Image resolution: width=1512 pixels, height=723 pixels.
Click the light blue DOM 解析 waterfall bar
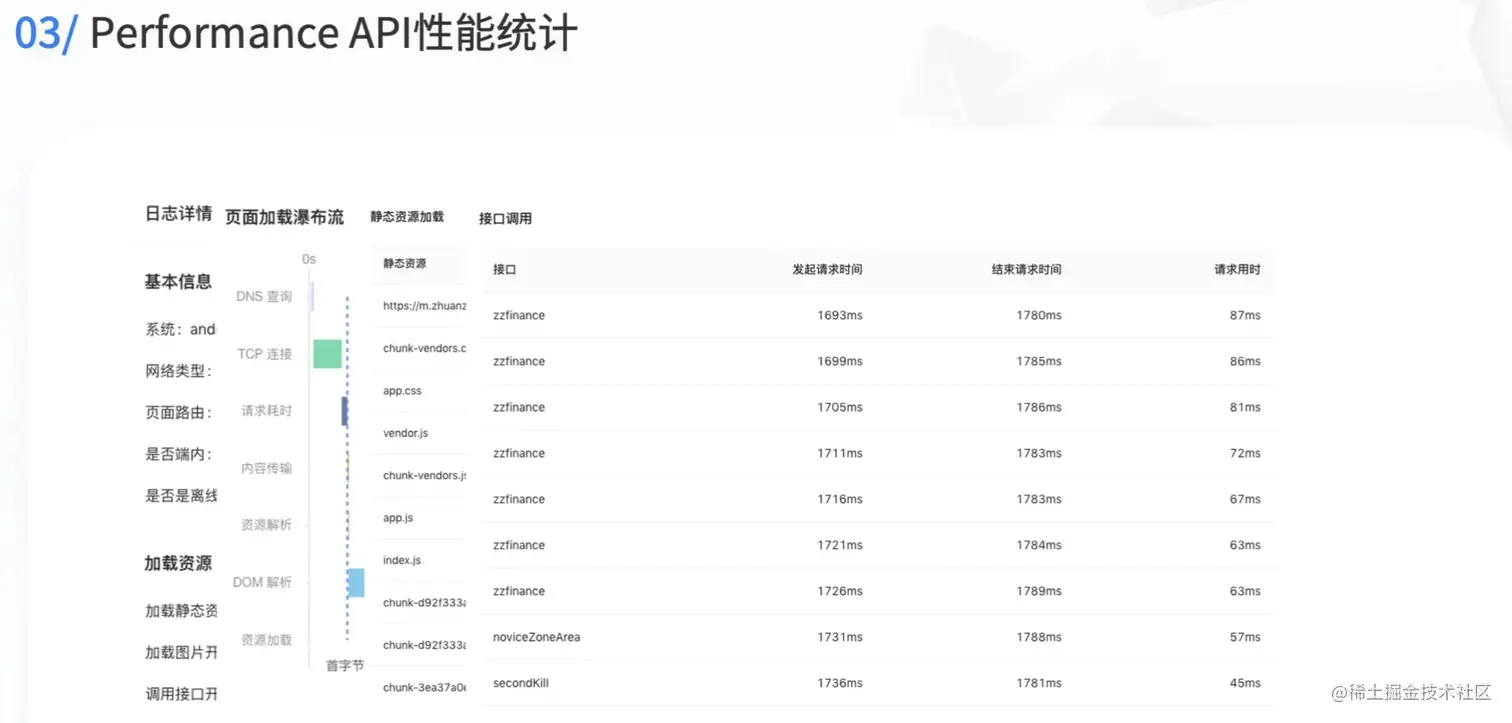pyautogui.click(x=356, y=583)
